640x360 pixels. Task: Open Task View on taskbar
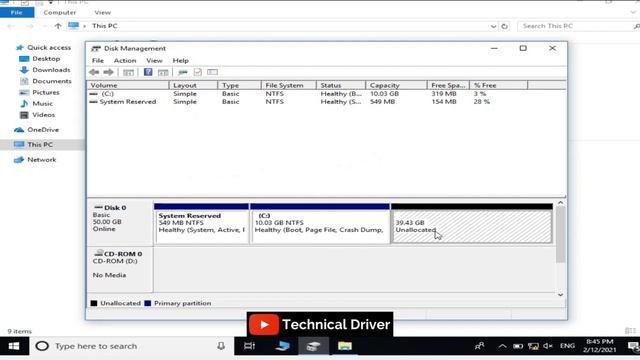tap(249, 346)
